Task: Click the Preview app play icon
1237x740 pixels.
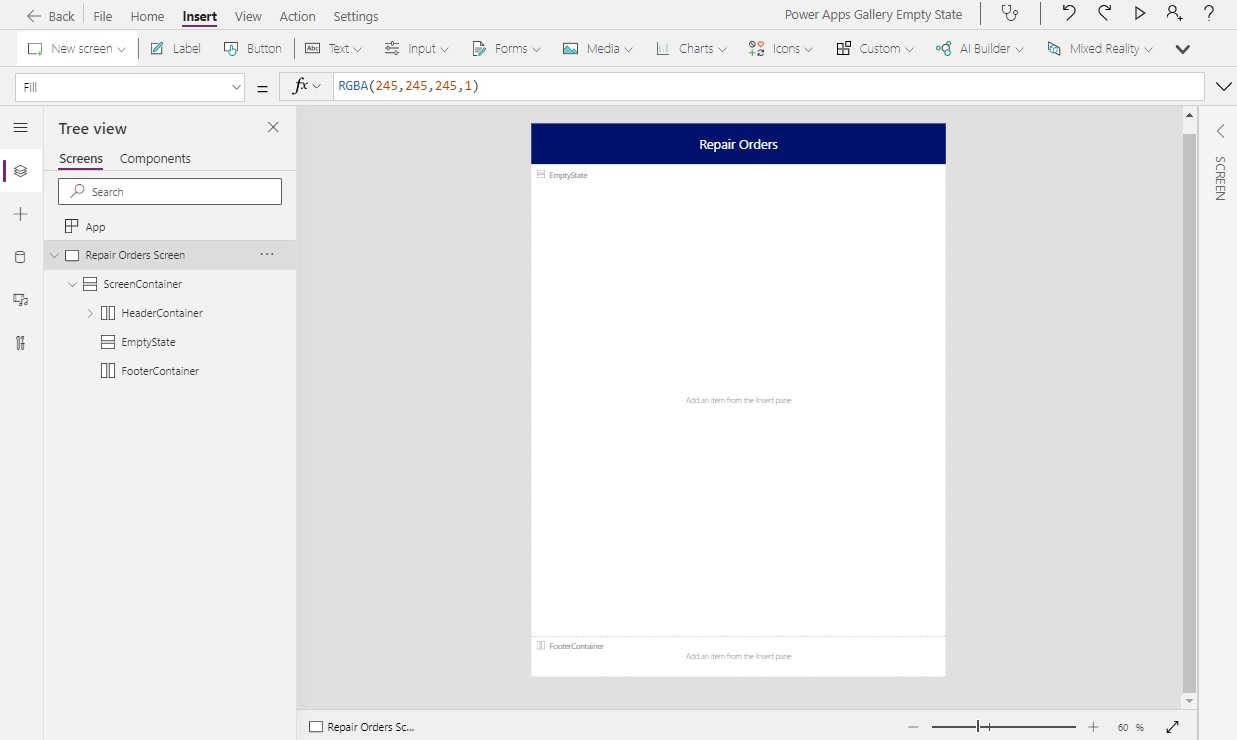Action: (x=1139, y=14)
